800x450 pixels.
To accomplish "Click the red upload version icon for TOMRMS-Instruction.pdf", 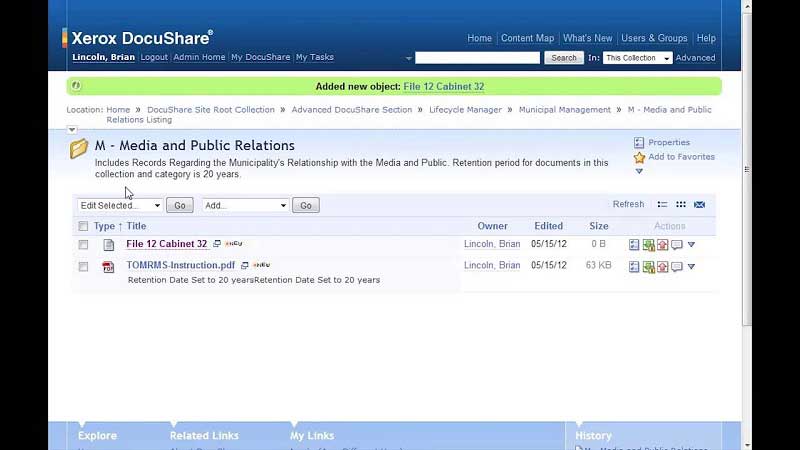I will pos(663,266).
